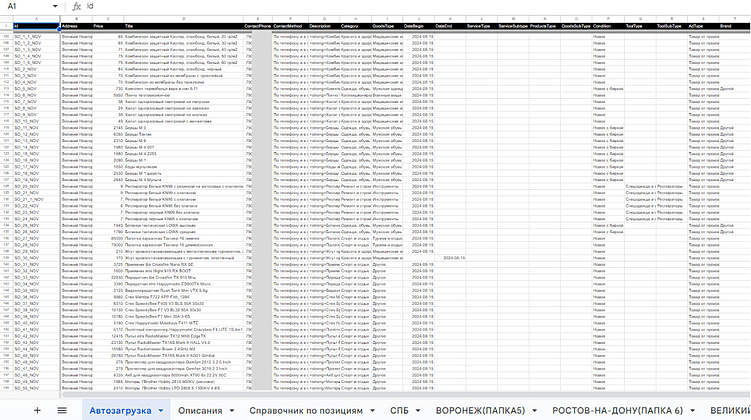Open the СПБ tab dropdown arrow
751x420 pixels.
418,410
